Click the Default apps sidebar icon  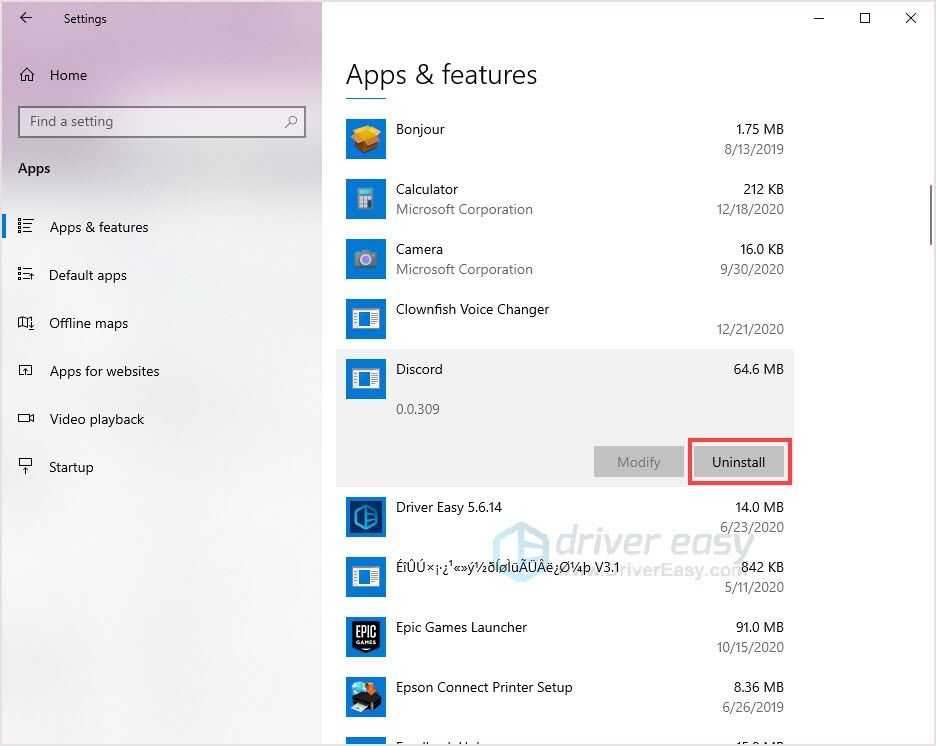tap(26, 275)
